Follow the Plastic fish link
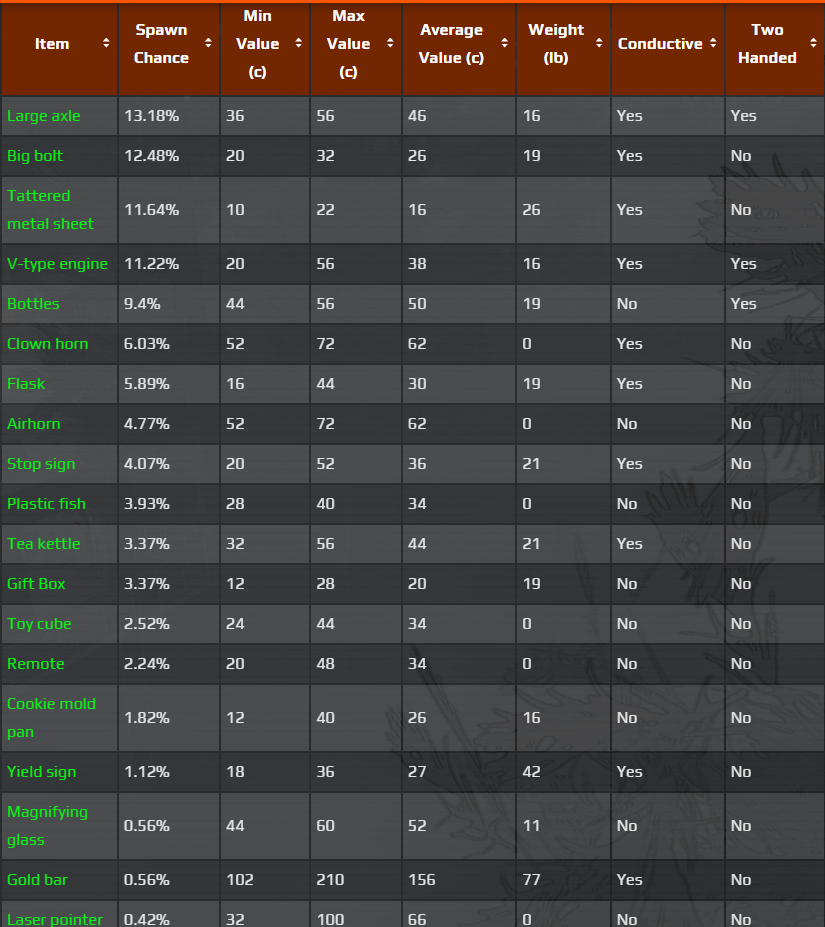This screenshot has height=927, width=825. (46, 504)
